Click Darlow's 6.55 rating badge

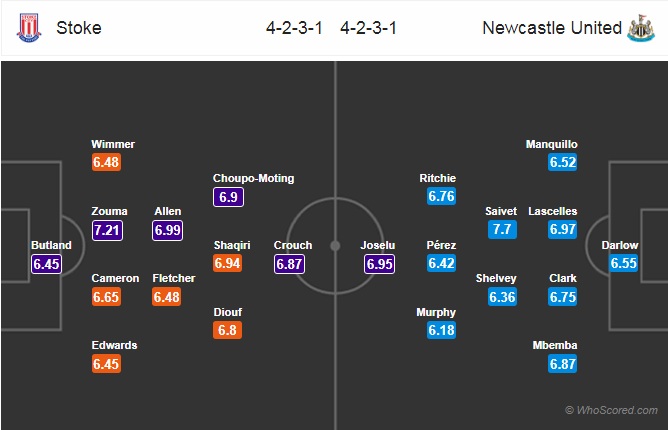(623, 263)
